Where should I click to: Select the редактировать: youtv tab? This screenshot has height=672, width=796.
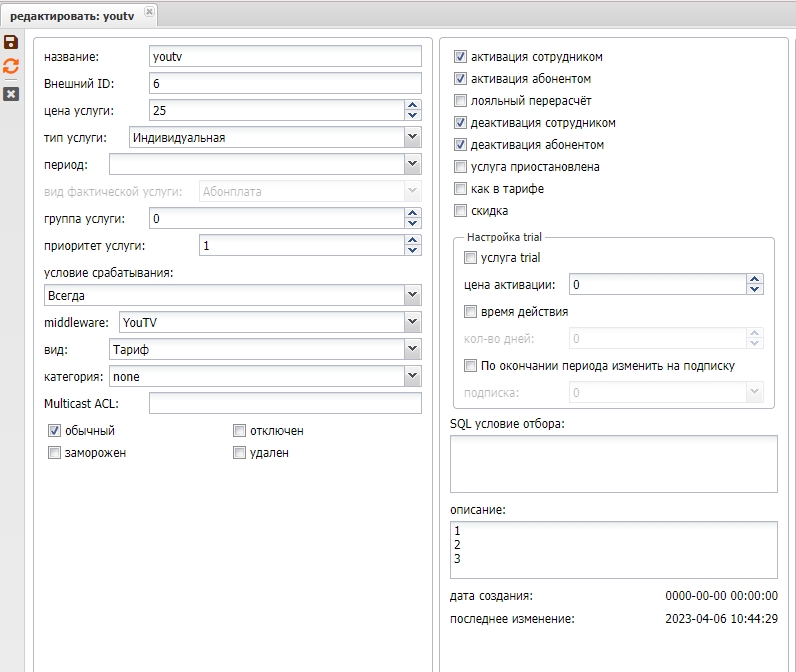coord(72,13)
